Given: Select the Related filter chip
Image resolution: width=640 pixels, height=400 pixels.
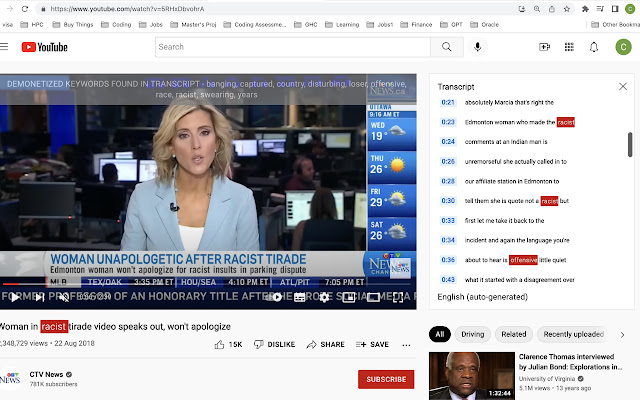Looking at the screenshot, I should click(x=513, y=334).
